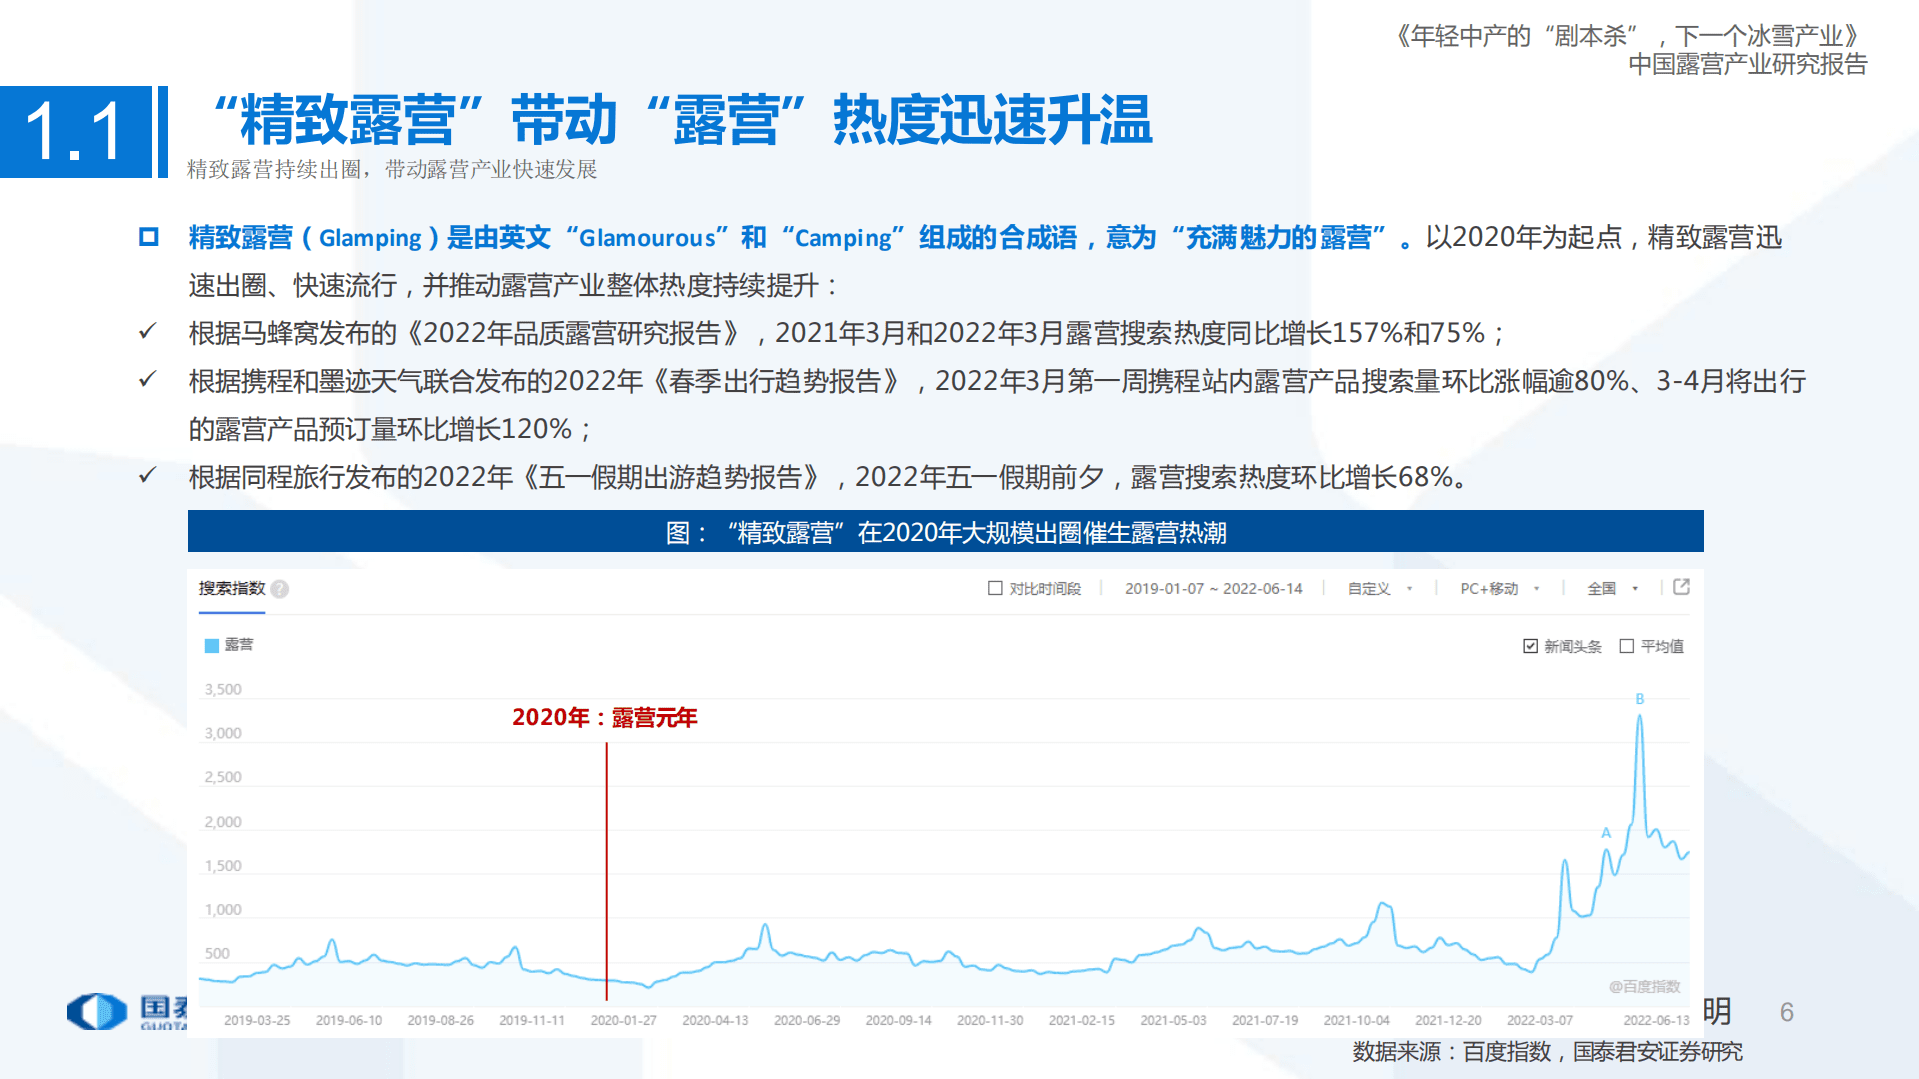Disable the 新闻头条 checkbox

(1529, 646)
